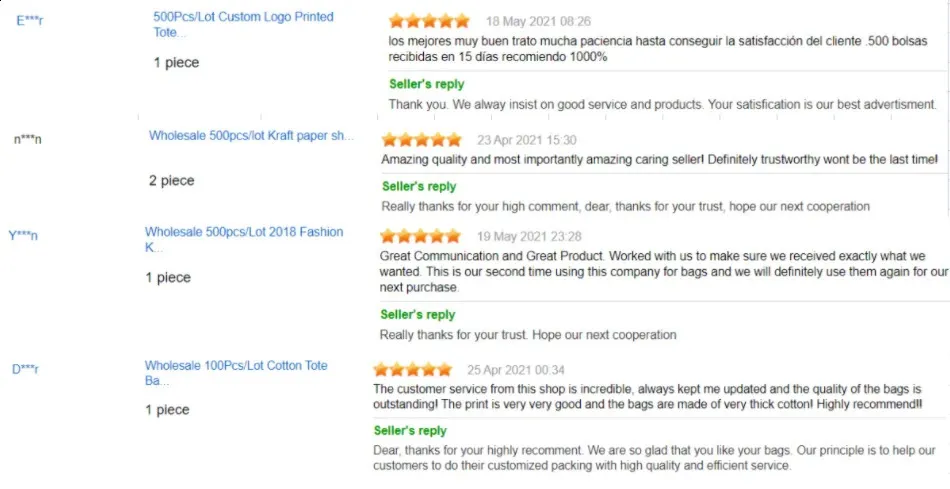The height and width of the screenshot is (489, 950).
Task: Open the Wholesale 500pcs/lot Kraft paper product link
Action: [x=251, y=136]
